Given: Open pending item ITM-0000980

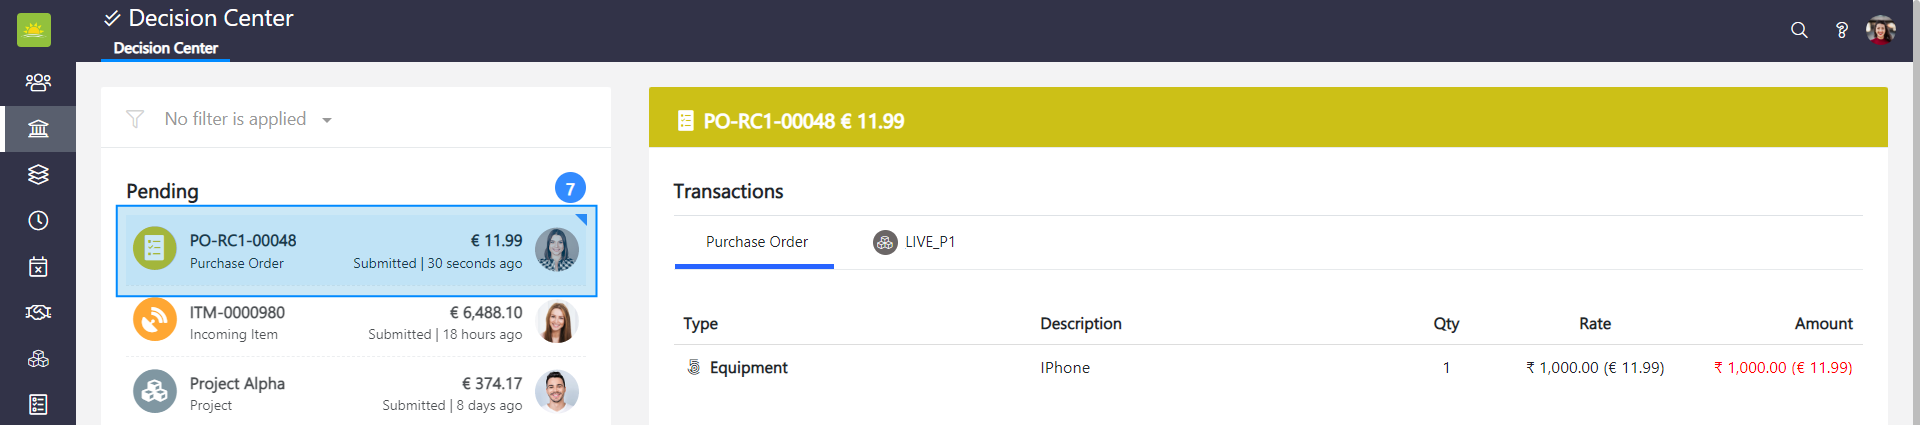Looking at the screenshot, I should tap(355, 322).
